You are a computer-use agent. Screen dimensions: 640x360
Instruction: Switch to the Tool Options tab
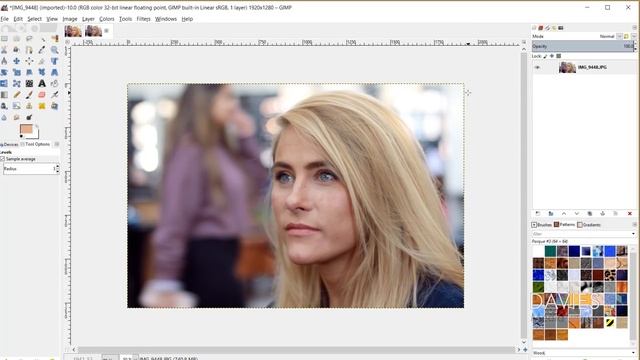click(x=35, y=144)
